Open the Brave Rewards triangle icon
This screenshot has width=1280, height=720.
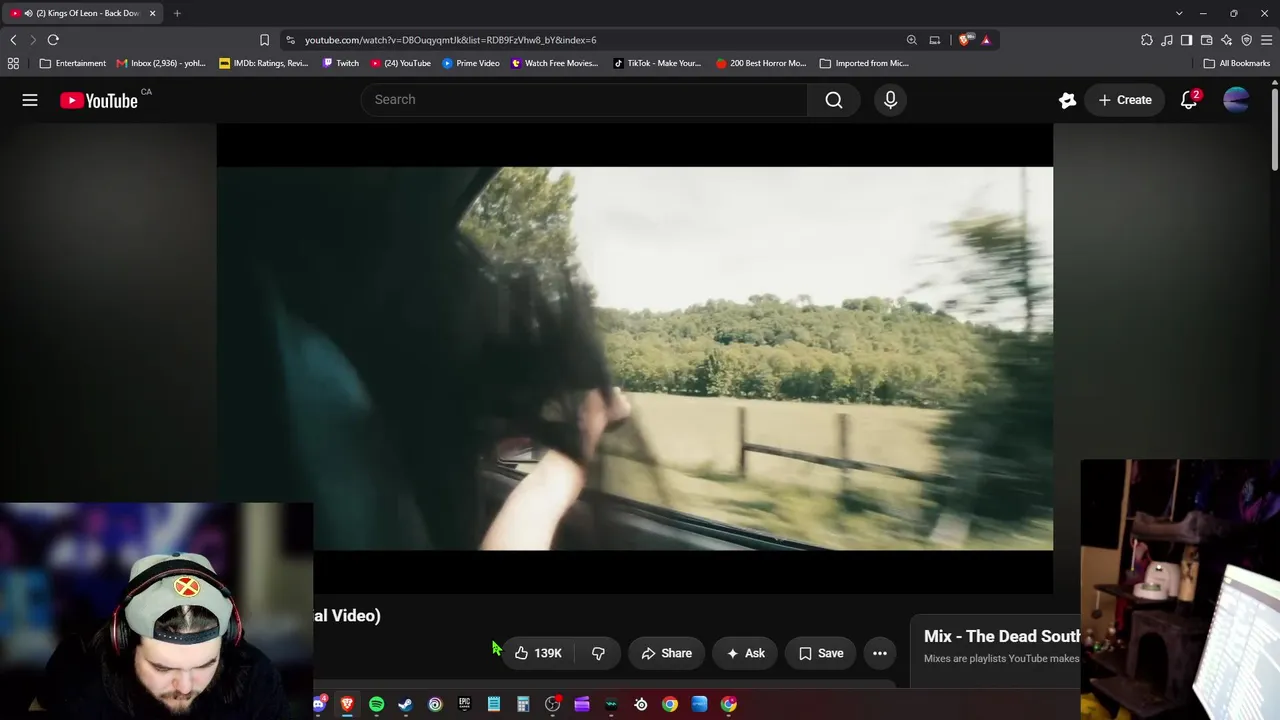tap(986, 40)
